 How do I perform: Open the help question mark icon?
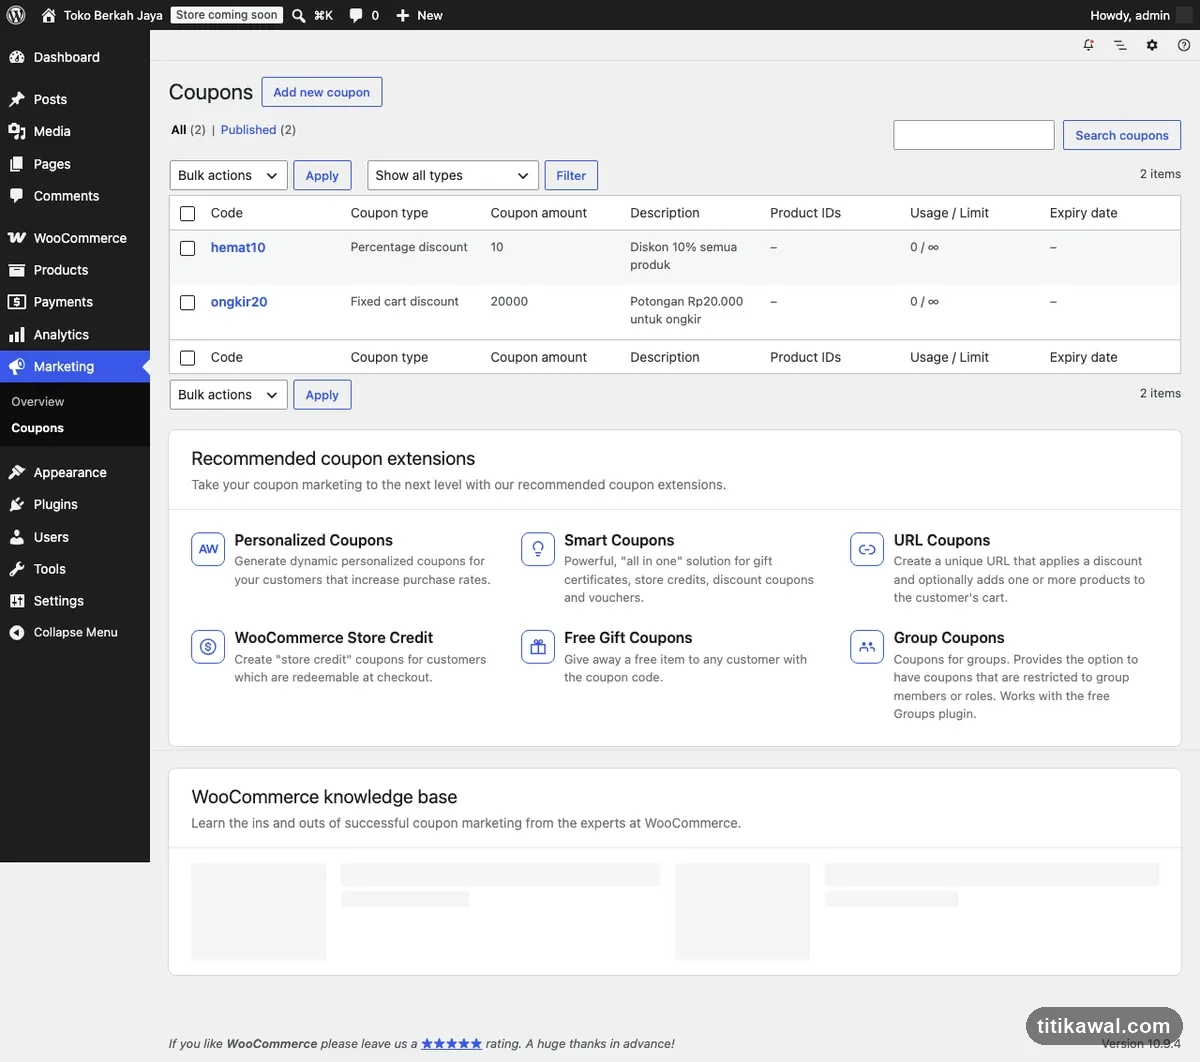coord(1184,45)
